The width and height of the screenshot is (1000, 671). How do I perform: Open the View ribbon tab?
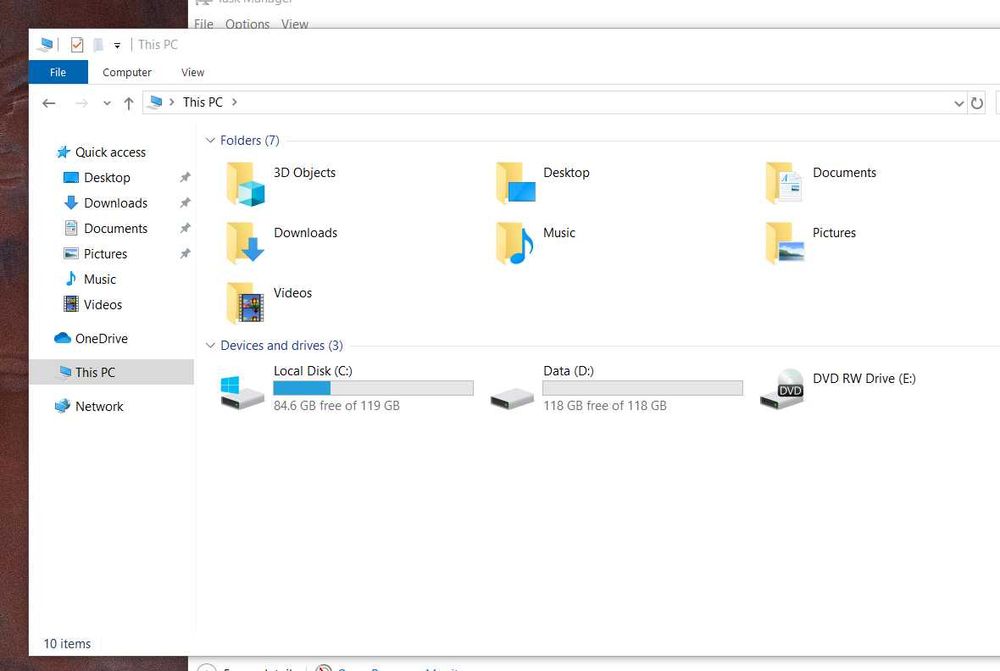(x=193, y=72)
